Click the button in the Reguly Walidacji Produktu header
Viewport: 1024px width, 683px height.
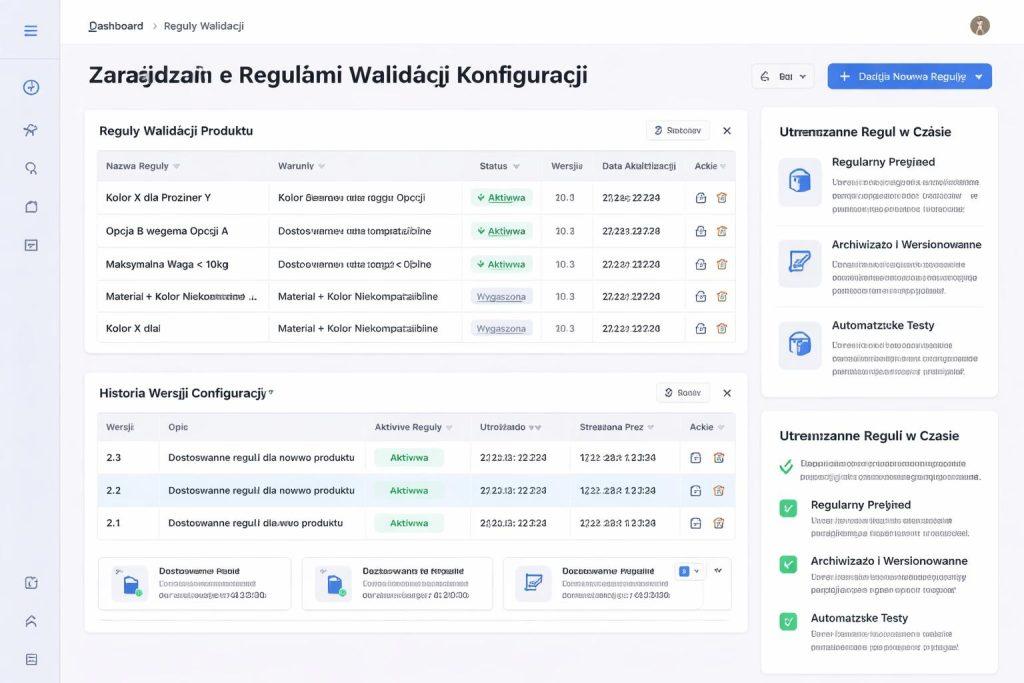click(x=678, y=130)
